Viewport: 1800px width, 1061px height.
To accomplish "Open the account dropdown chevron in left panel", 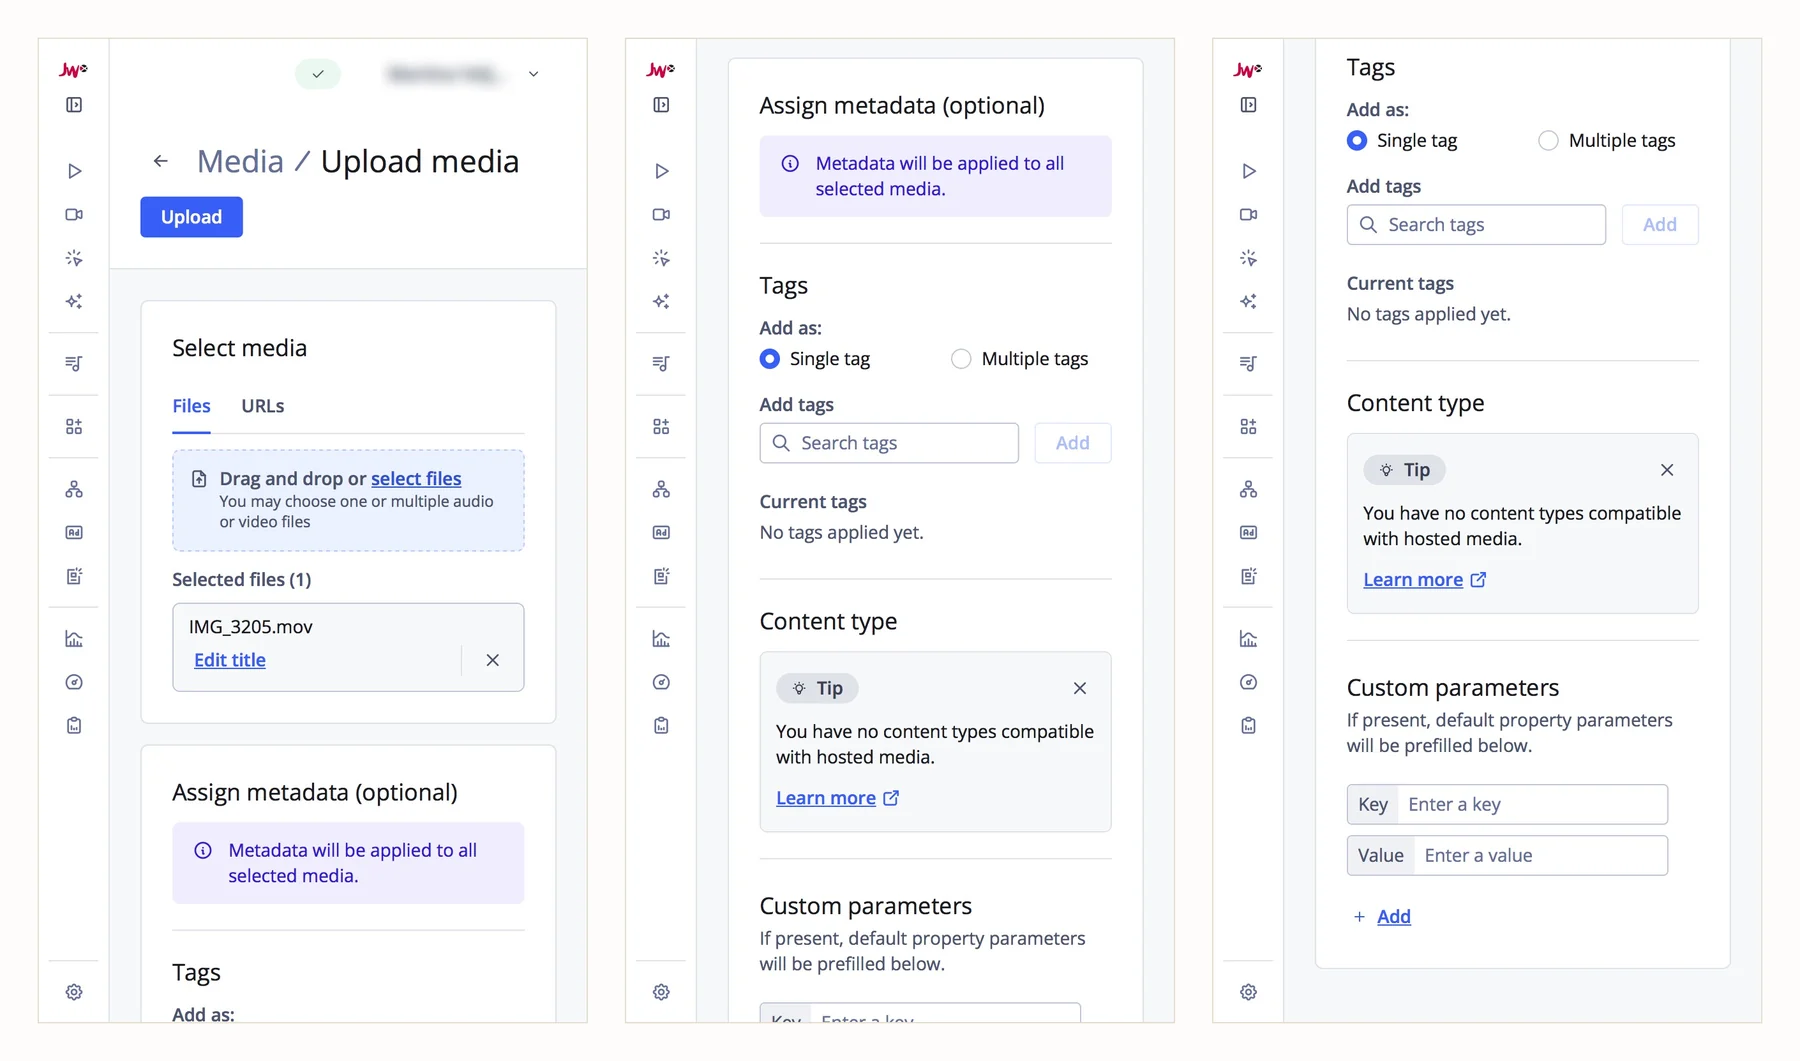I will (x=534, y=74).
